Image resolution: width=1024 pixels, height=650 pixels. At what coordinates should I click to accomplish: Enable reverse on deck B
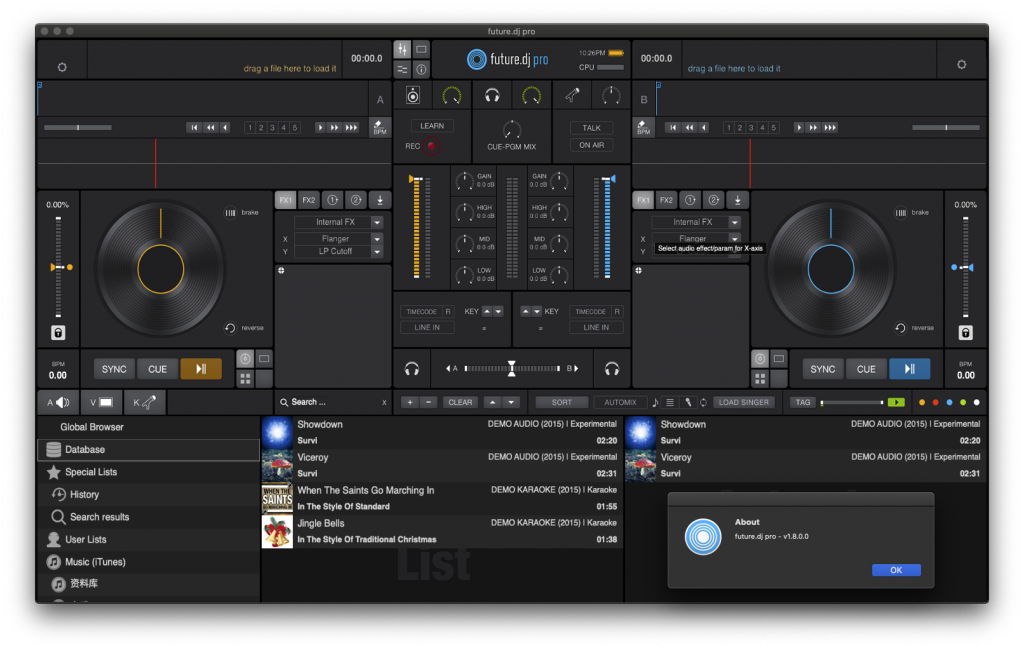pos(900,328)
